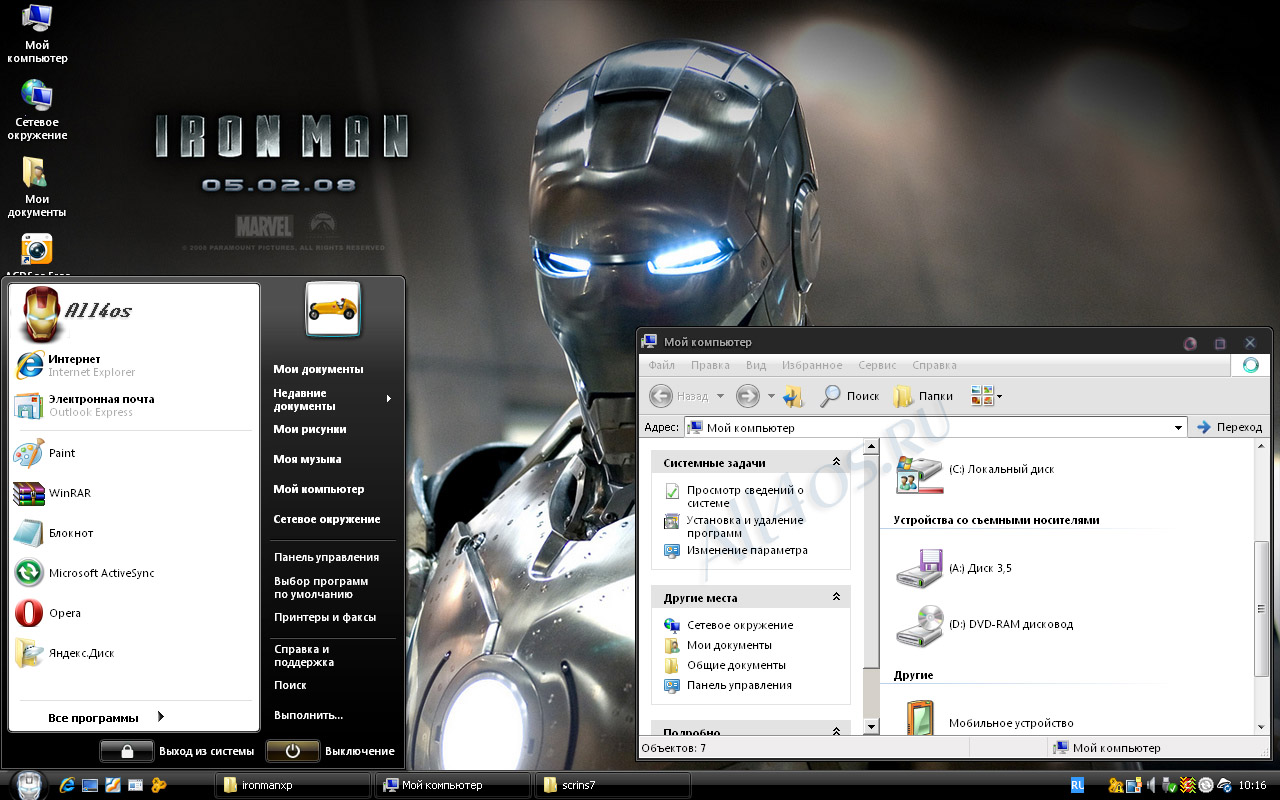The width and height of the screenshot is (1280, 800).
Task: Open the Назад history dropdown arrow
Action: [720, 397]
